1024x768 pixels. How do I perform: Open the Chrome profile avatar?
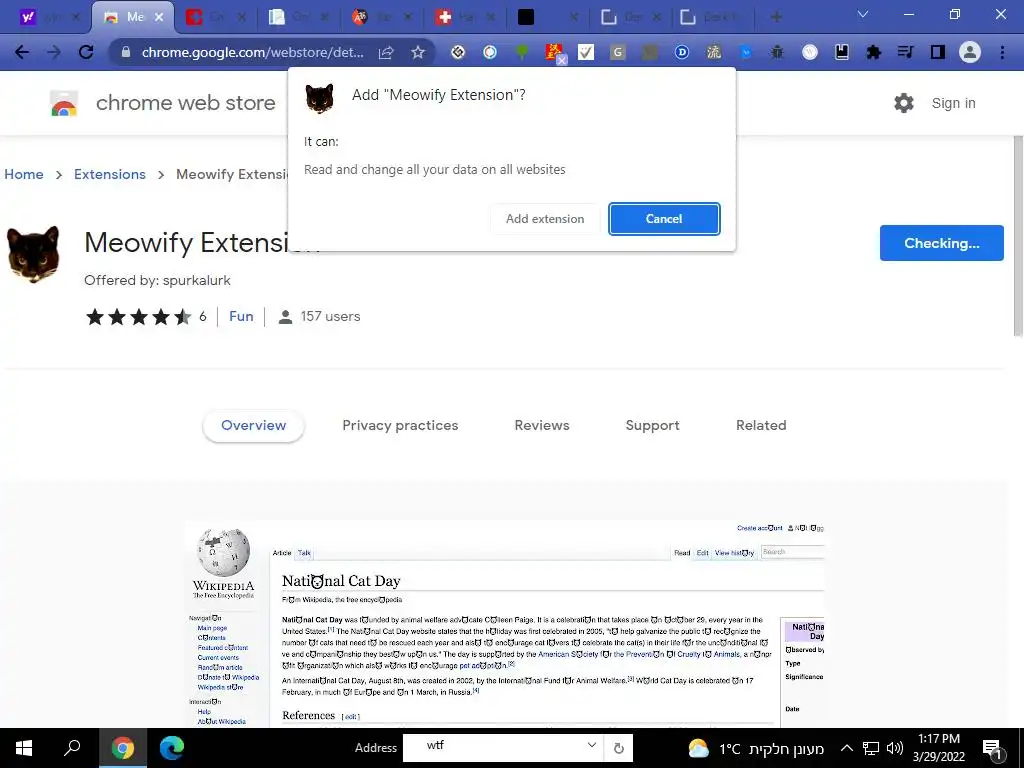click(x=970, y=52)
